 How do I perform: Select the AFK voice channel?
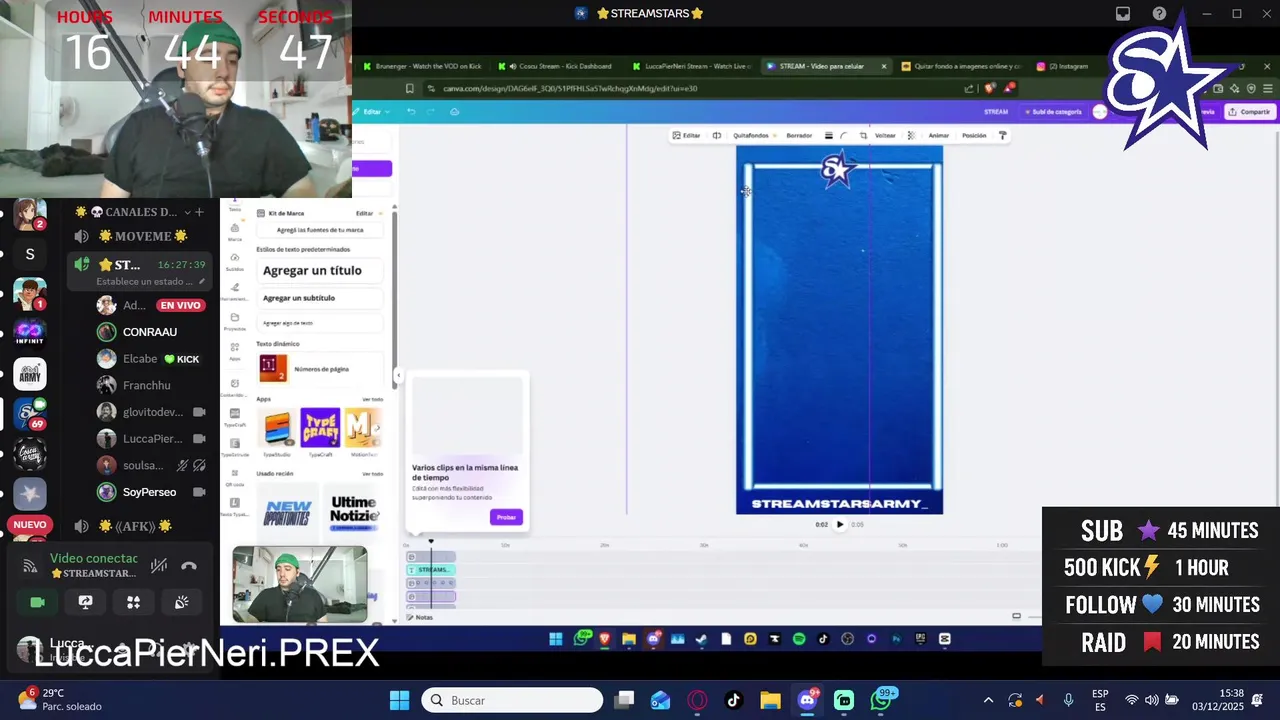point(135,526)
